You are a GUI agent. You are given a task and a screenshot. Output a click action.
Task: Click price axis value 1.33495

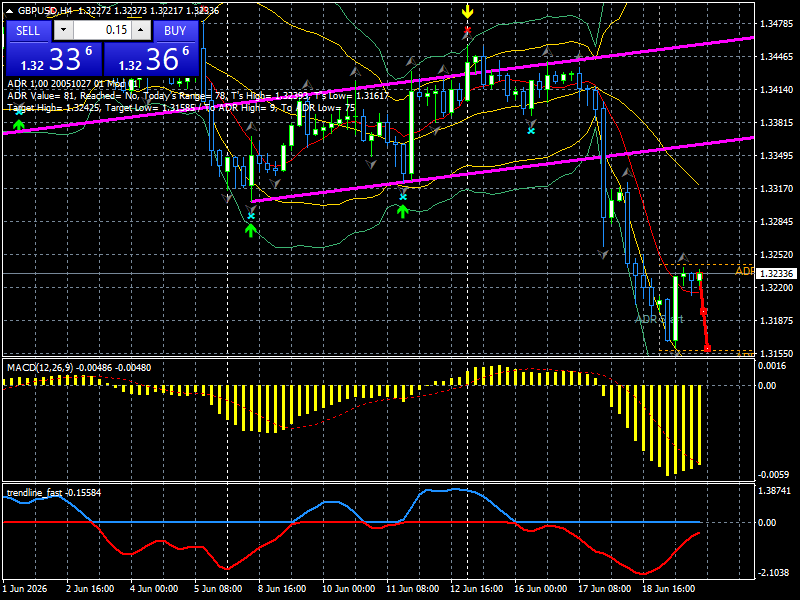[777, 156]
